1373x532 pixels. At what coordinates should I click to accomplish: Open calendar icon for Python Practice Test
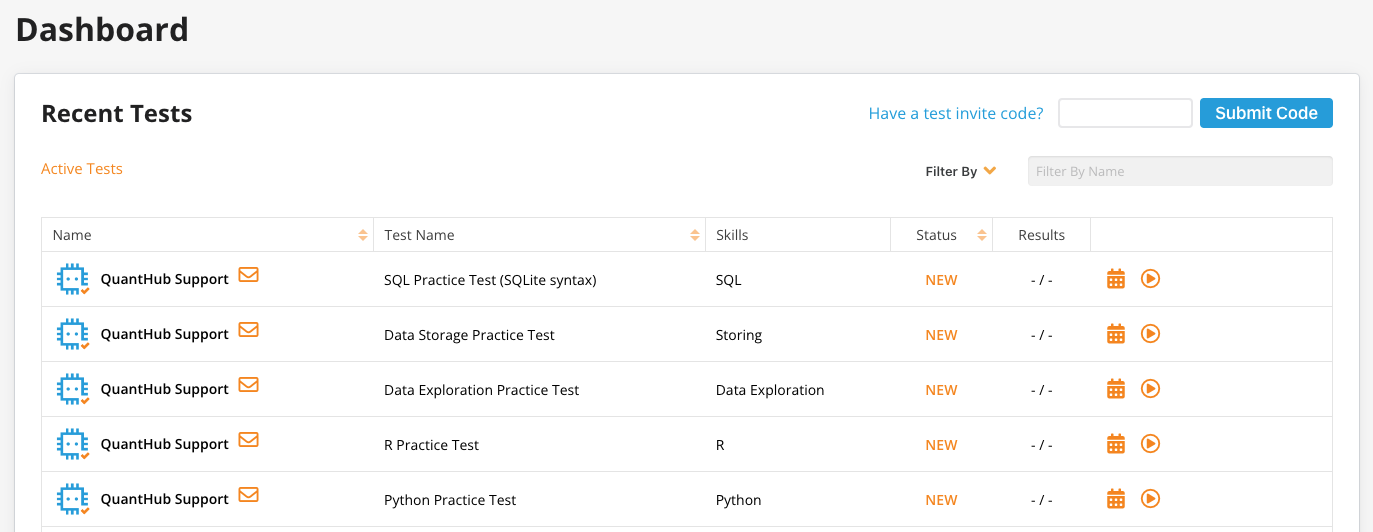1116,499
